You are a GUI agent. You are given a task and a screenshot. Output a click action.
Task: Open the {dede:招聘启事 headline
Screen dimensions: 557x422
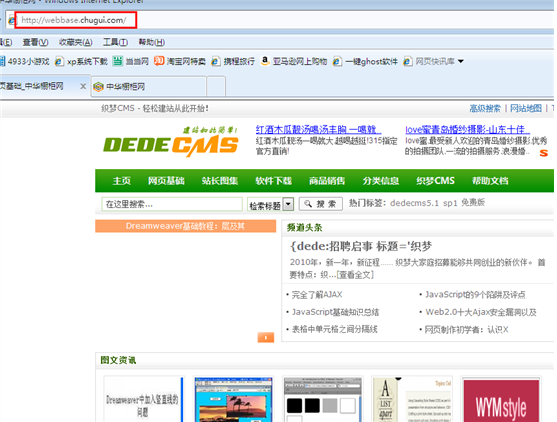point(361,246)
